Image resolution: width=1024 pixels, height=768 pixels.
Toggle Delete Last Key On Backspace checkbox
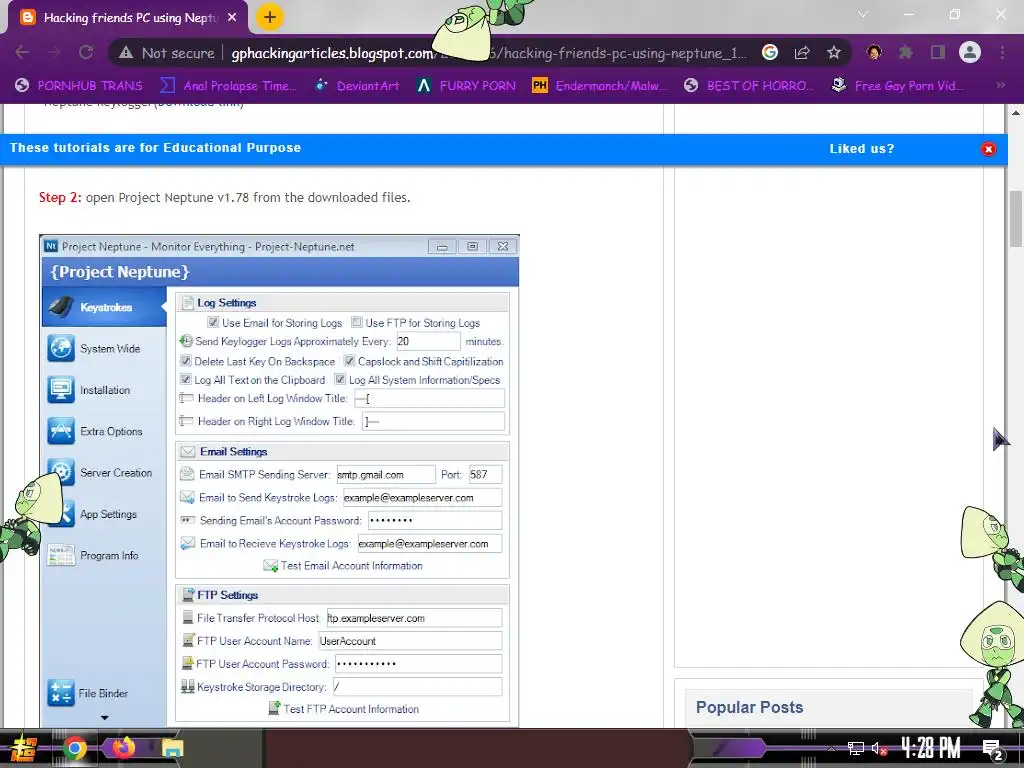[x=185, y=360]
